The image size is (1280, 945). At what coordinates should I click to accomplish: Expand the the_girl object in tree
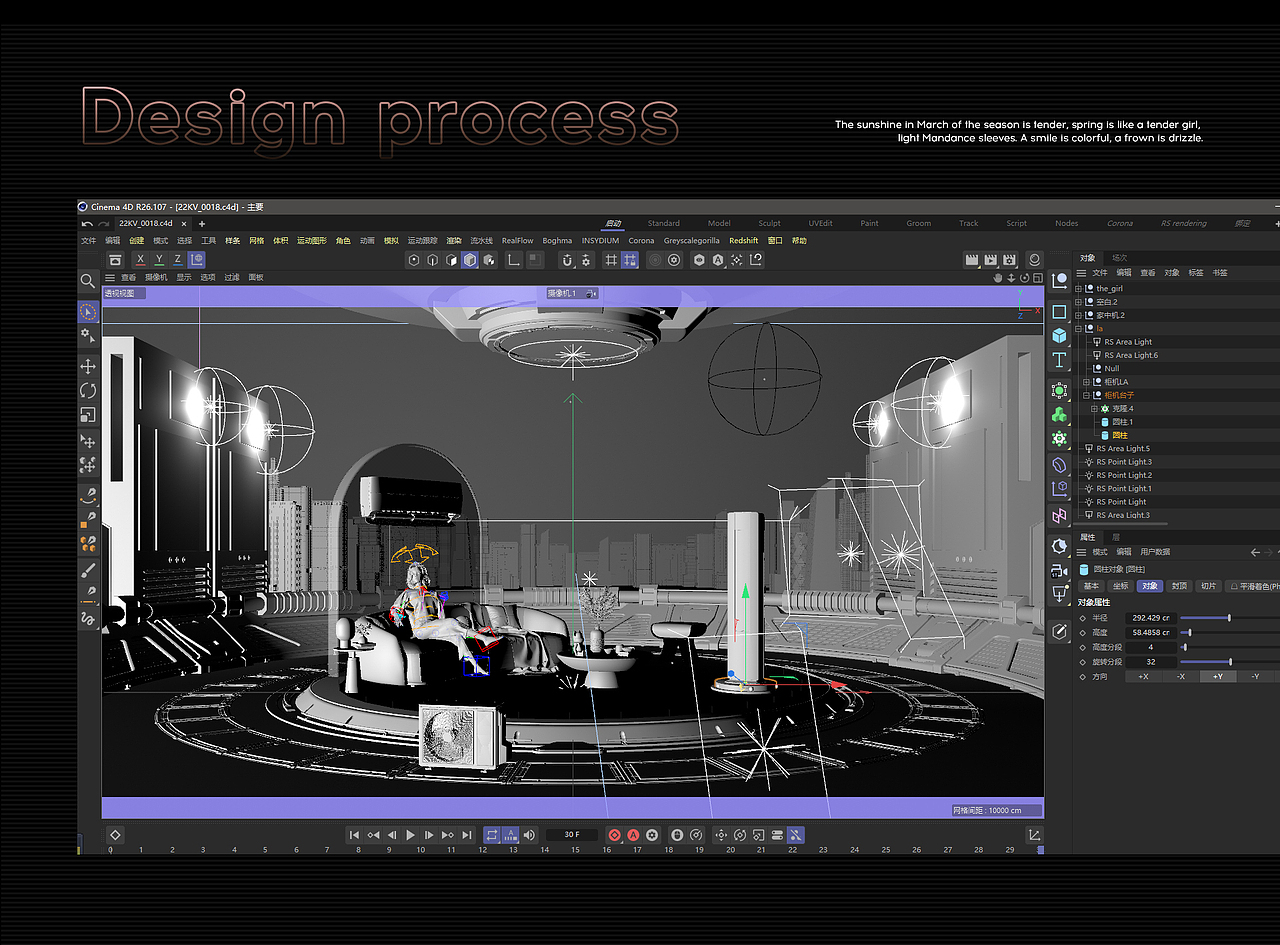pyautogui.click(x=1079, y=289)
